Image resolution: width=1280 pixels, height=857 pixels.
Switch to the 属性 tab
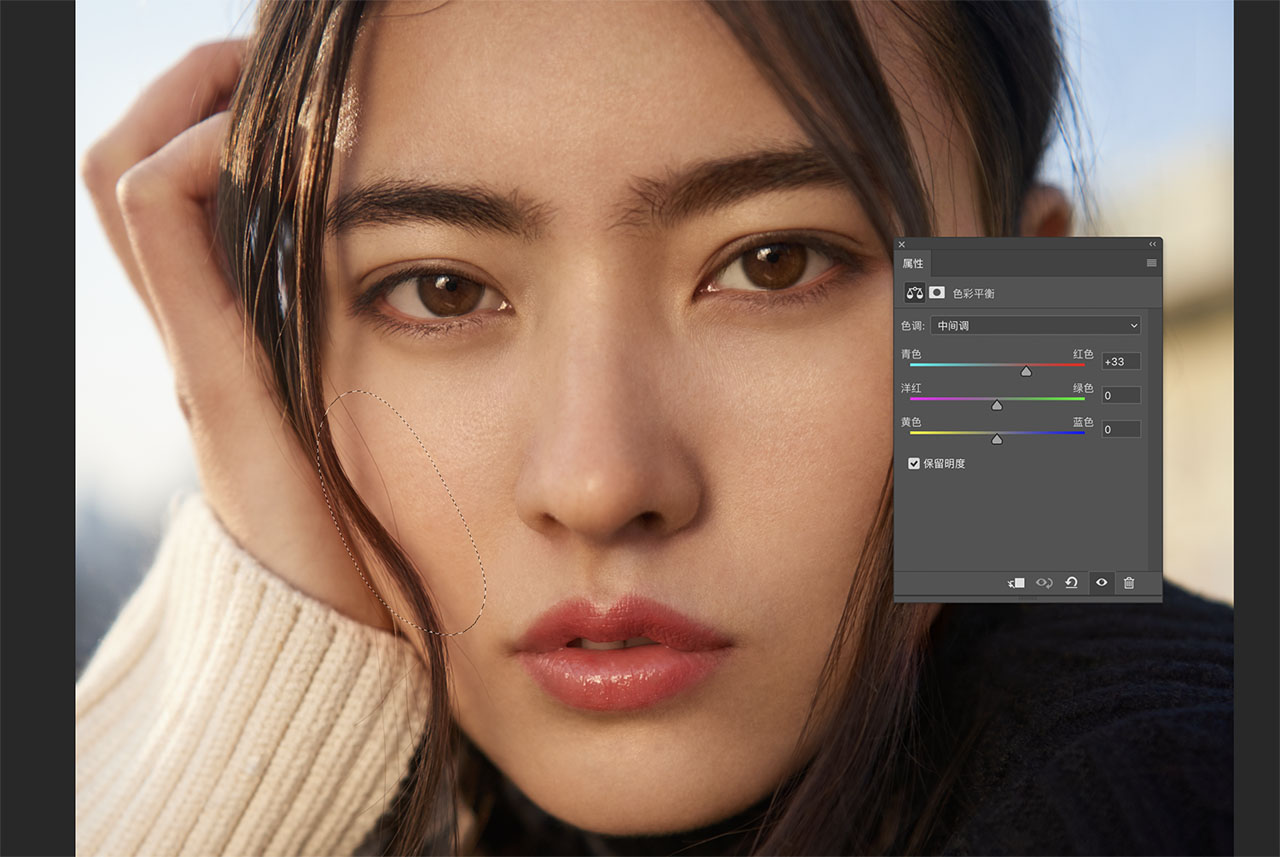(x=913, y=263)
